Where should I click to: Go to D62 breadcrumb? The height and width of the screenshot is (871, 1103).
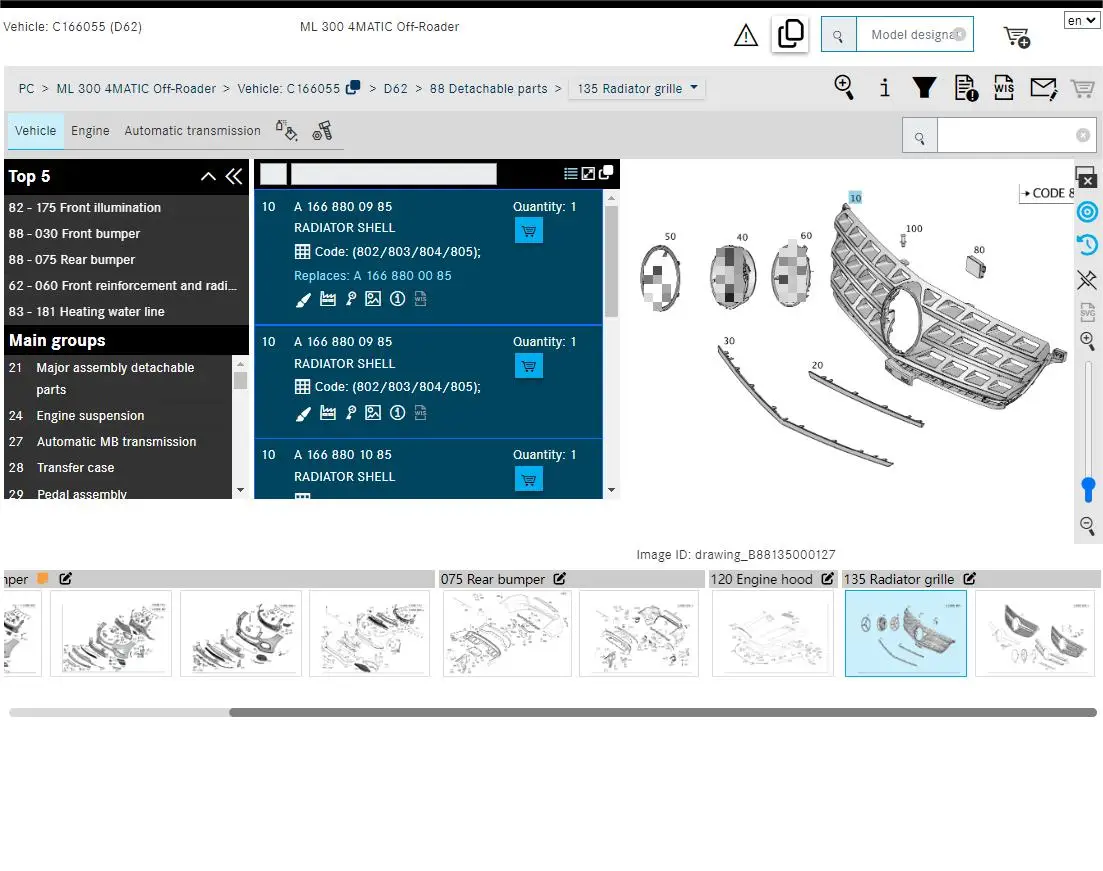[x=395, y=89]
